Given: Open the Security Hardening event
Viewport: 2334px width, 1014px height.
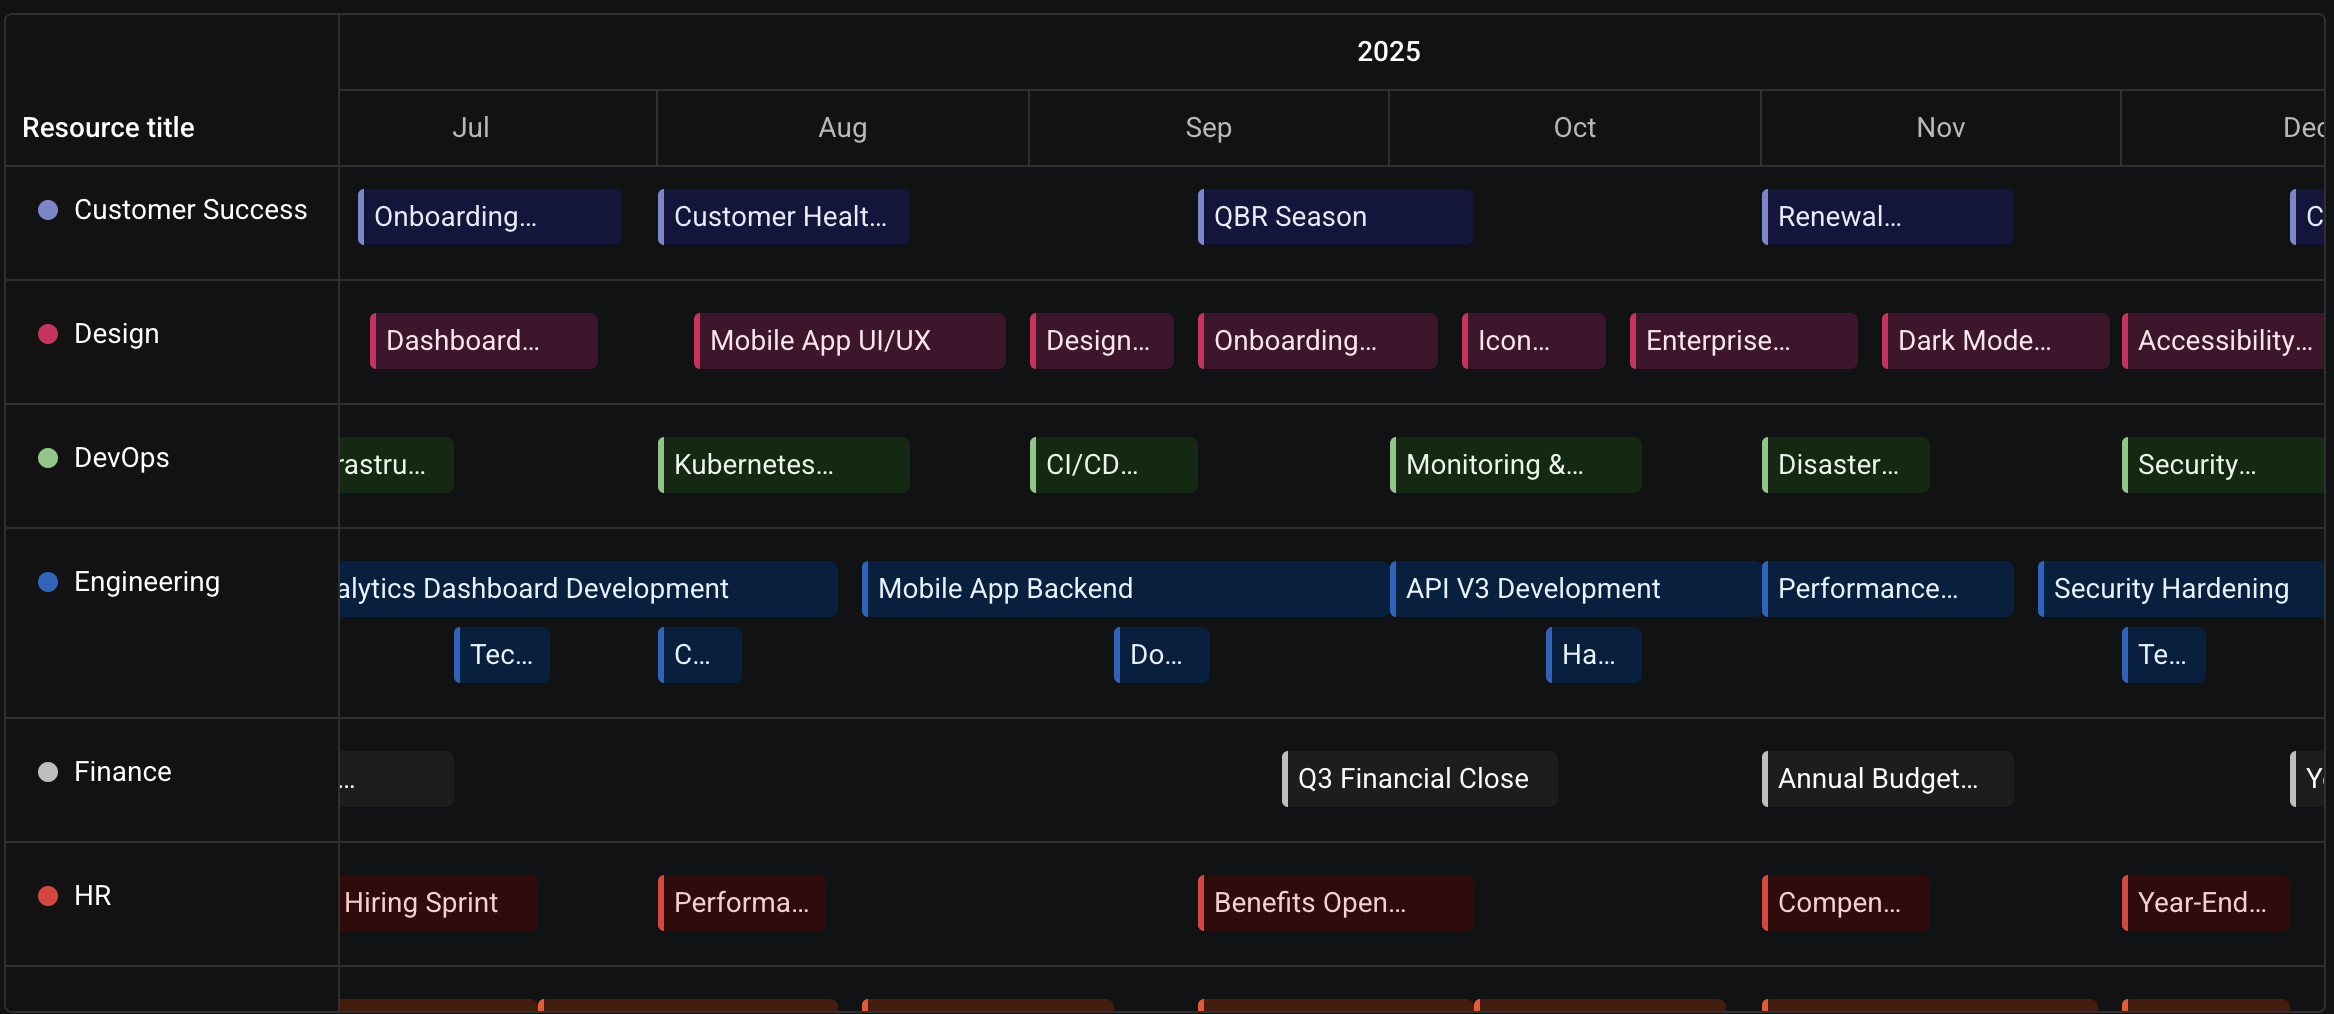Looking at the screenshot, I should coord(2181,589).
